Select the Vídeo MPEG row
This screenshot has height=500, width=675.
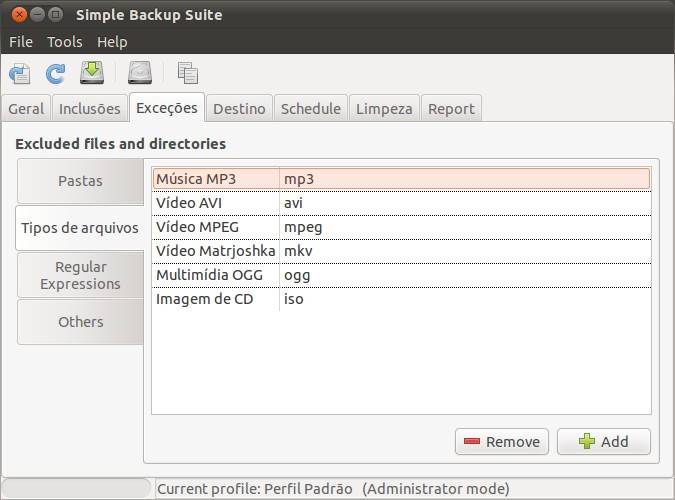click(401, 227)
